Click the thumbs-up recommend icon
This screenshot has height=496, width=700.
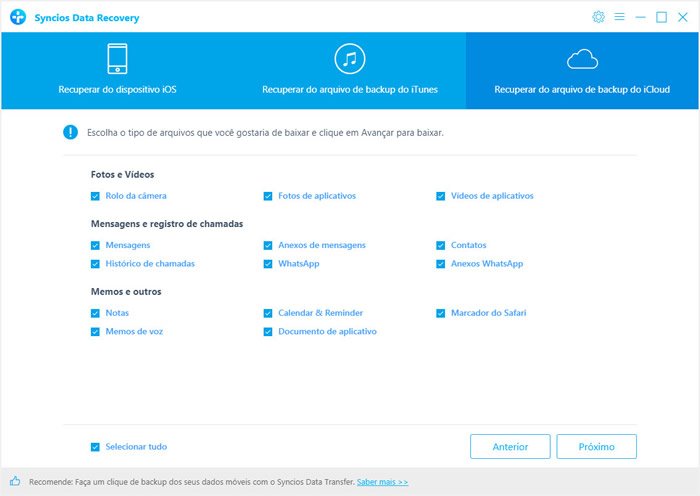[x=15, y=481]
